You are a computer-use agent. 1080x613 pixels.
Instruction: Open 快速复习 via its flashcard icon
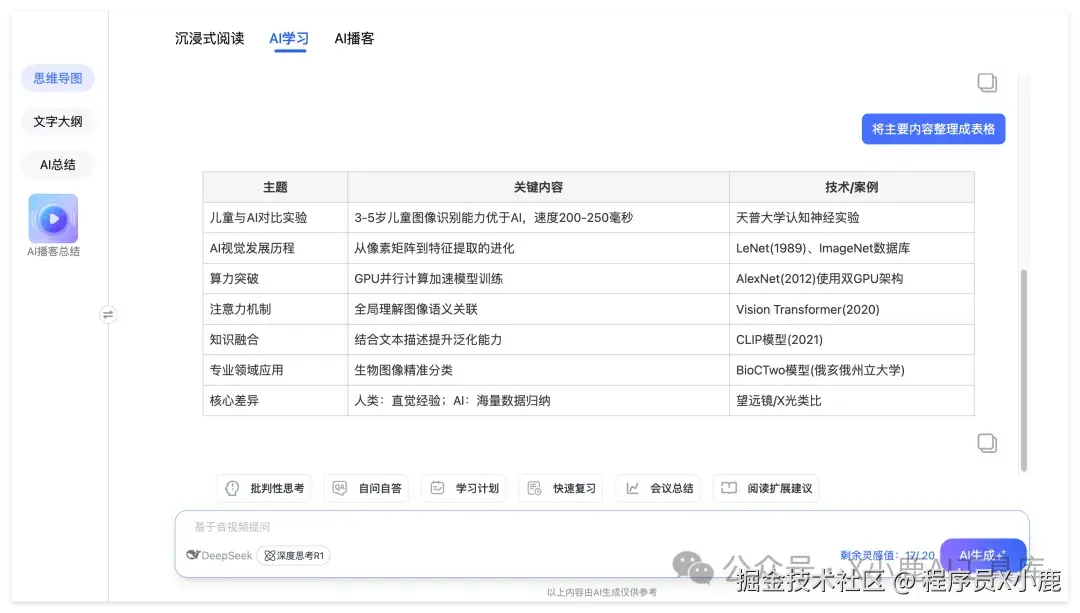(533, 488)
